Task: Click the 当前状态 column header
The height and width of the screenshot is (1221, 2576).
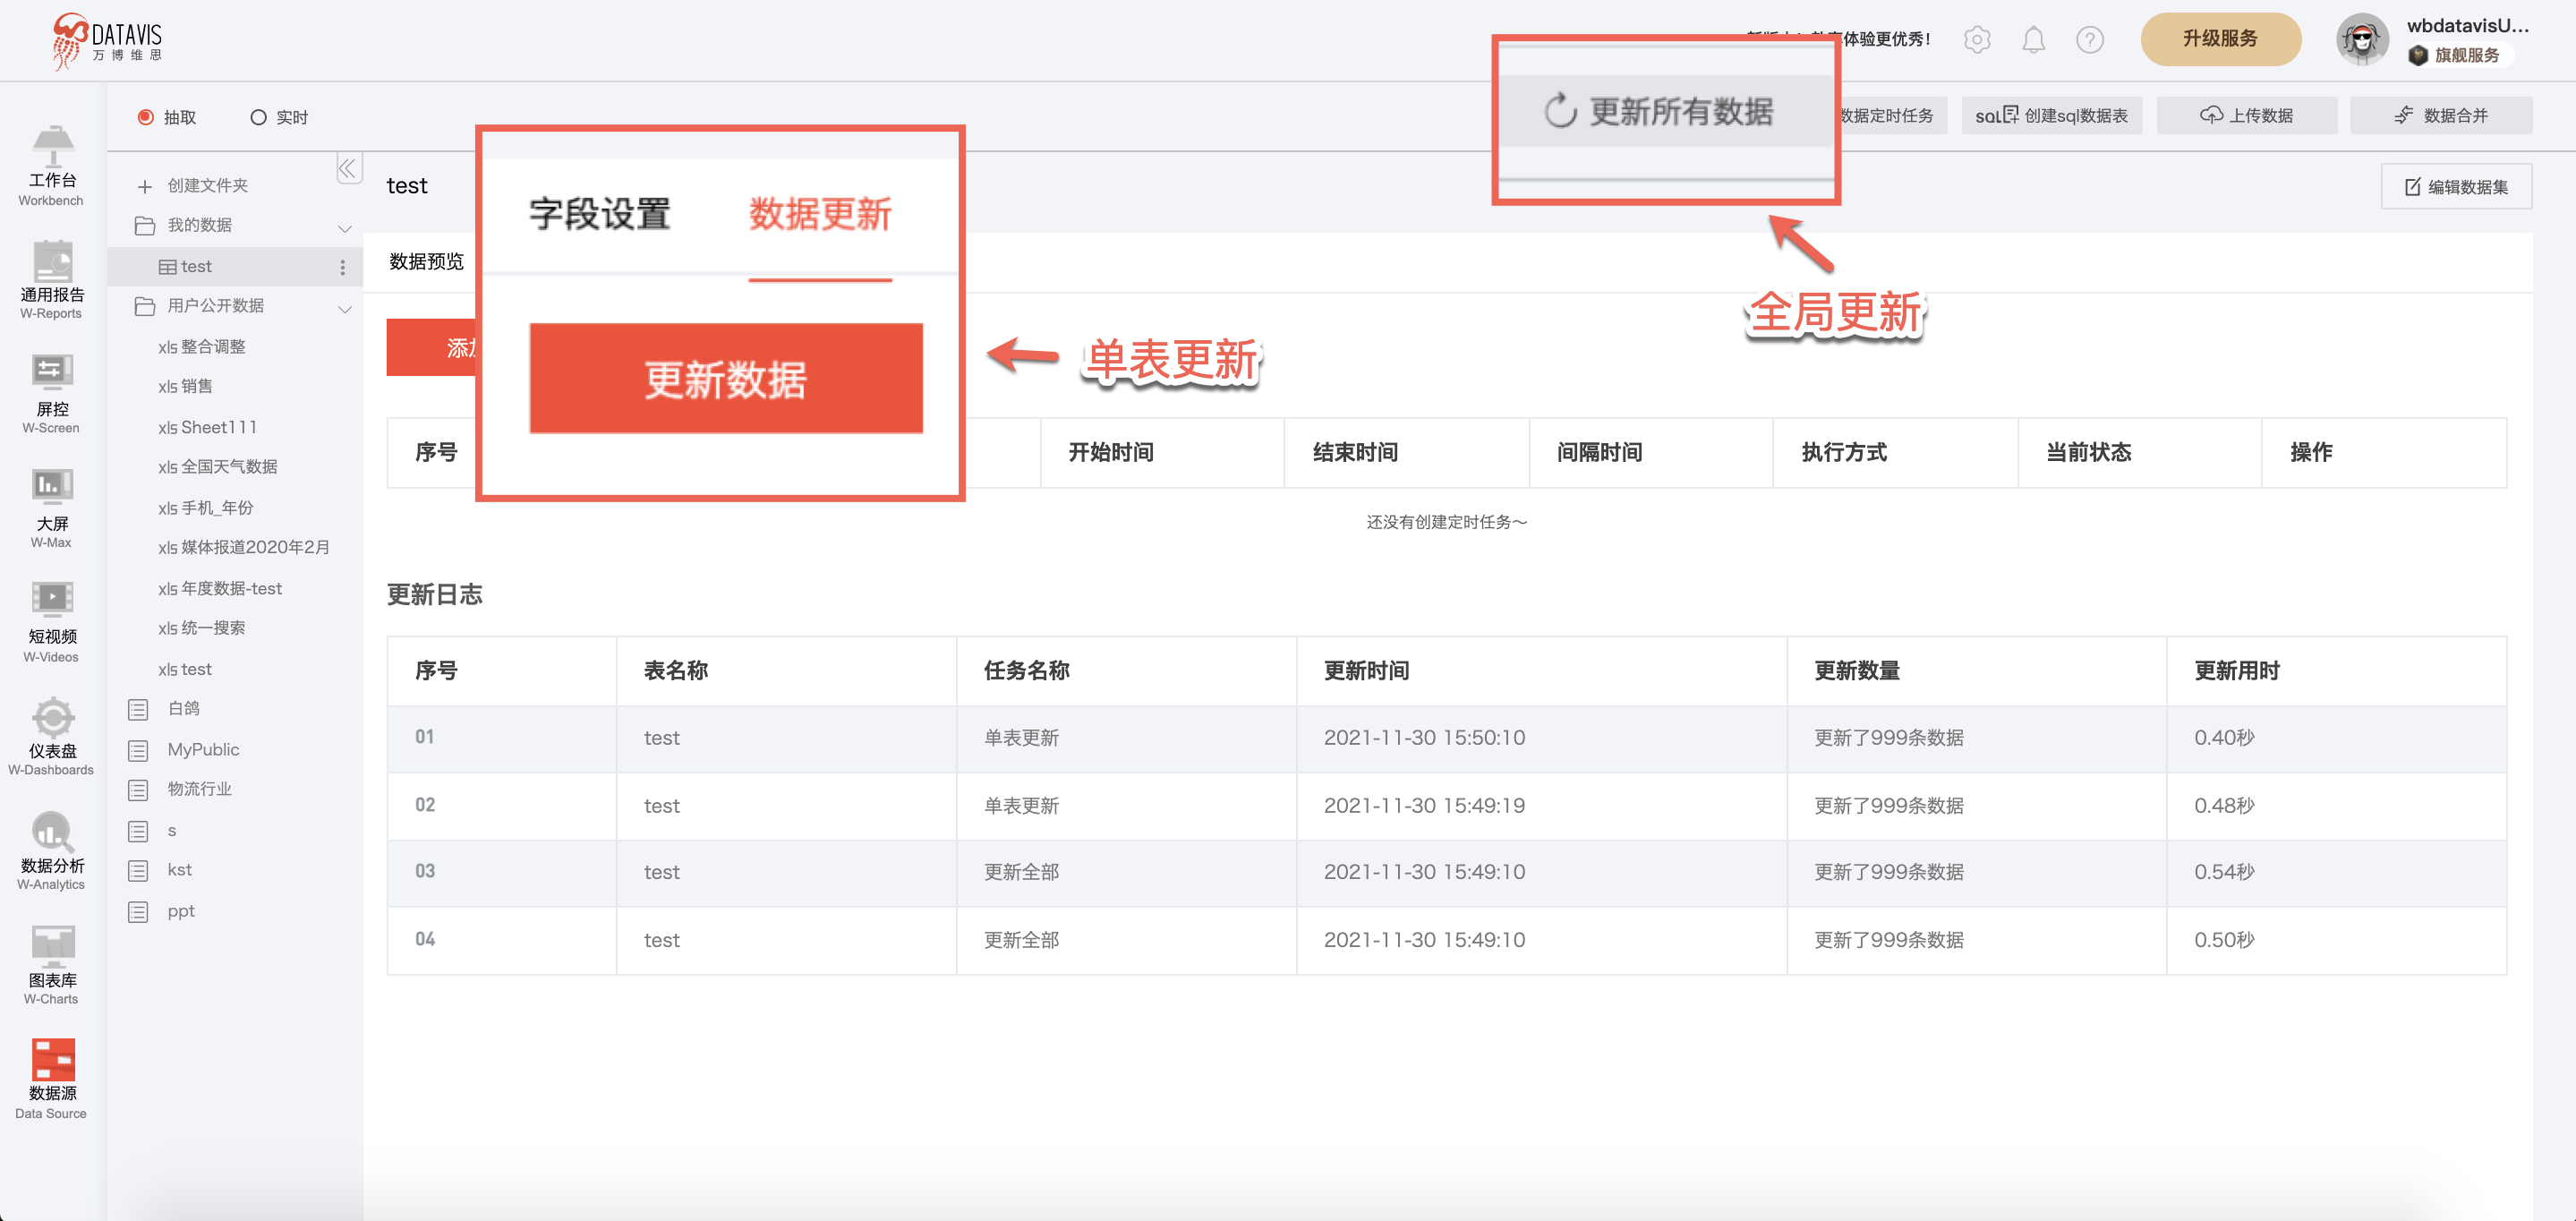Action: pos(2089,453)
